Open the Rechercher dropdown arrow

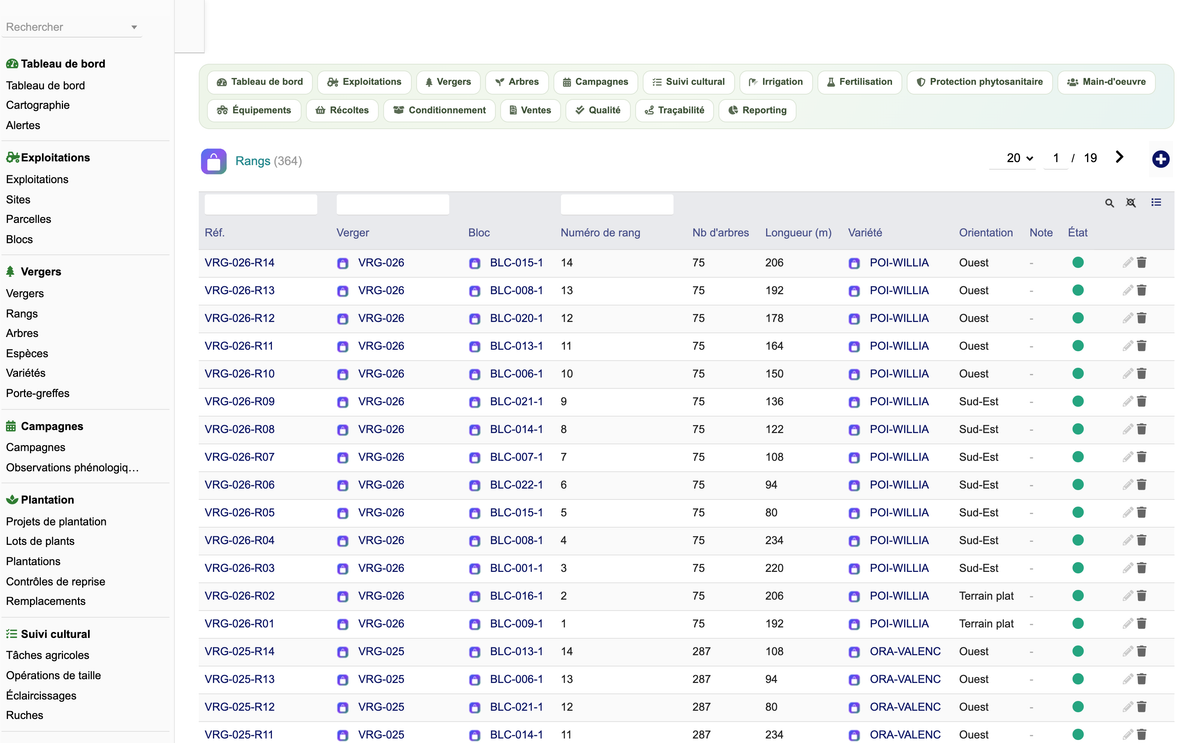(x=134, y=27)
